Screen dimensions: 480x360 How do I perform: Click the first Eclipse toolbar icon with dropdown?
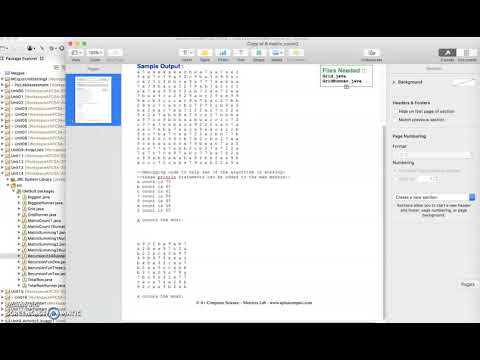pyautogui.click(x=4, y=48)
